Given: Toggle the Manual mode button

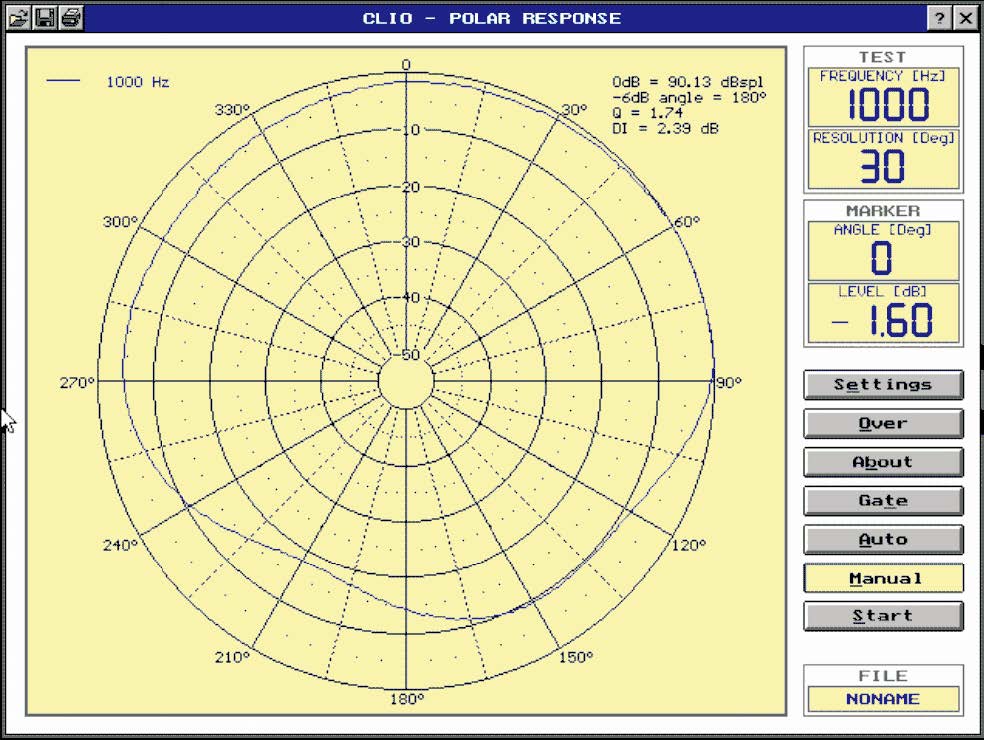Looking at the screenshot, I should pos(883,578).
